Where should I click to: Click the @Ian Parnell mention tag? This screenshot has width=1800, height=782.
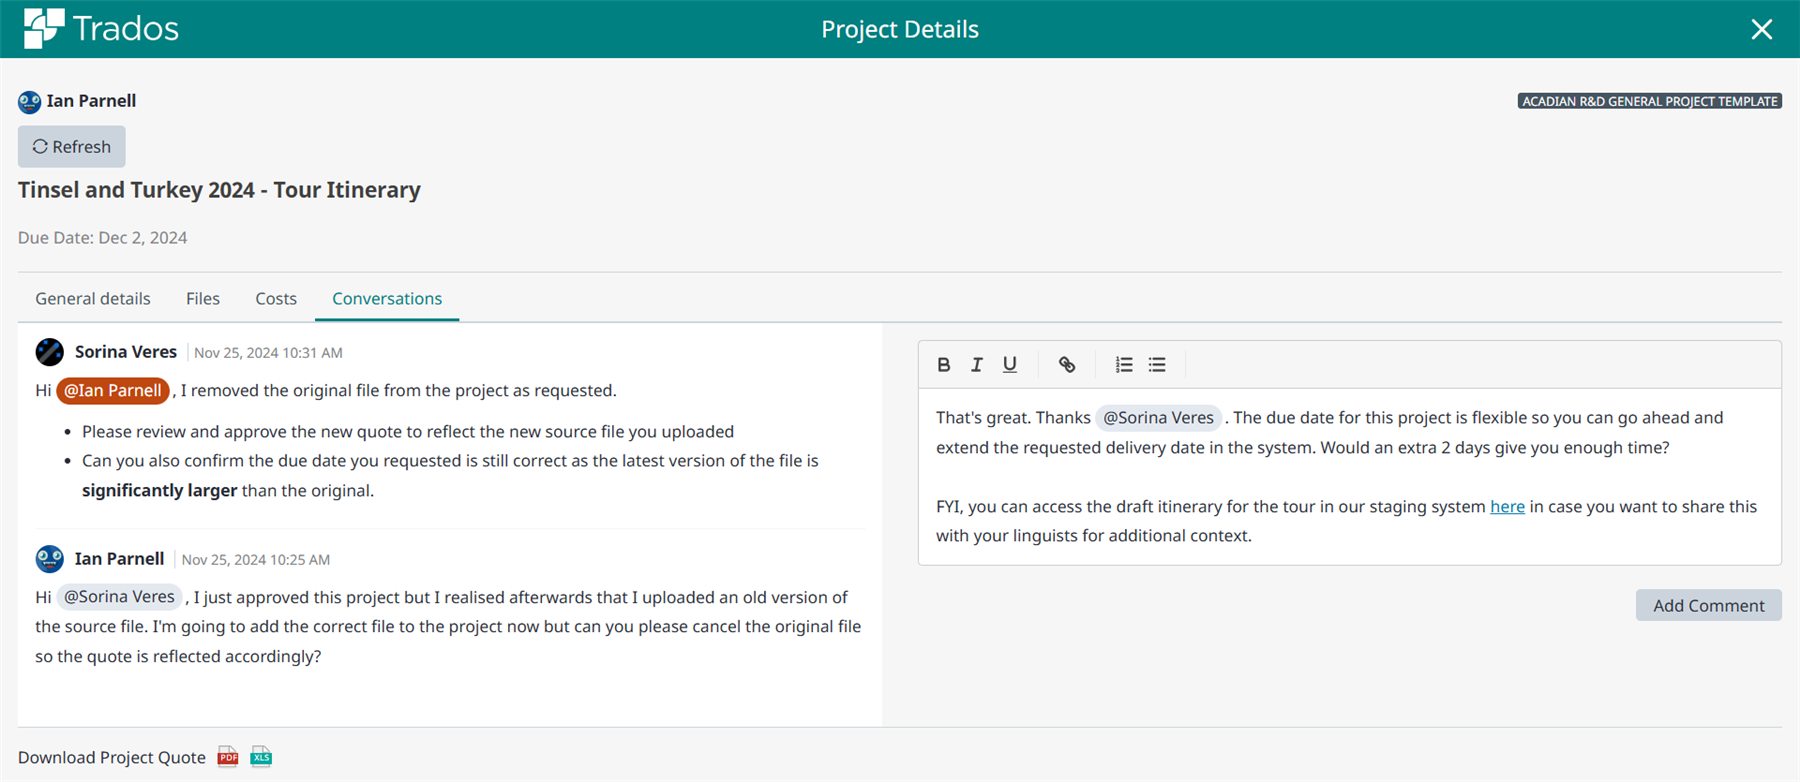pos(113,391)
